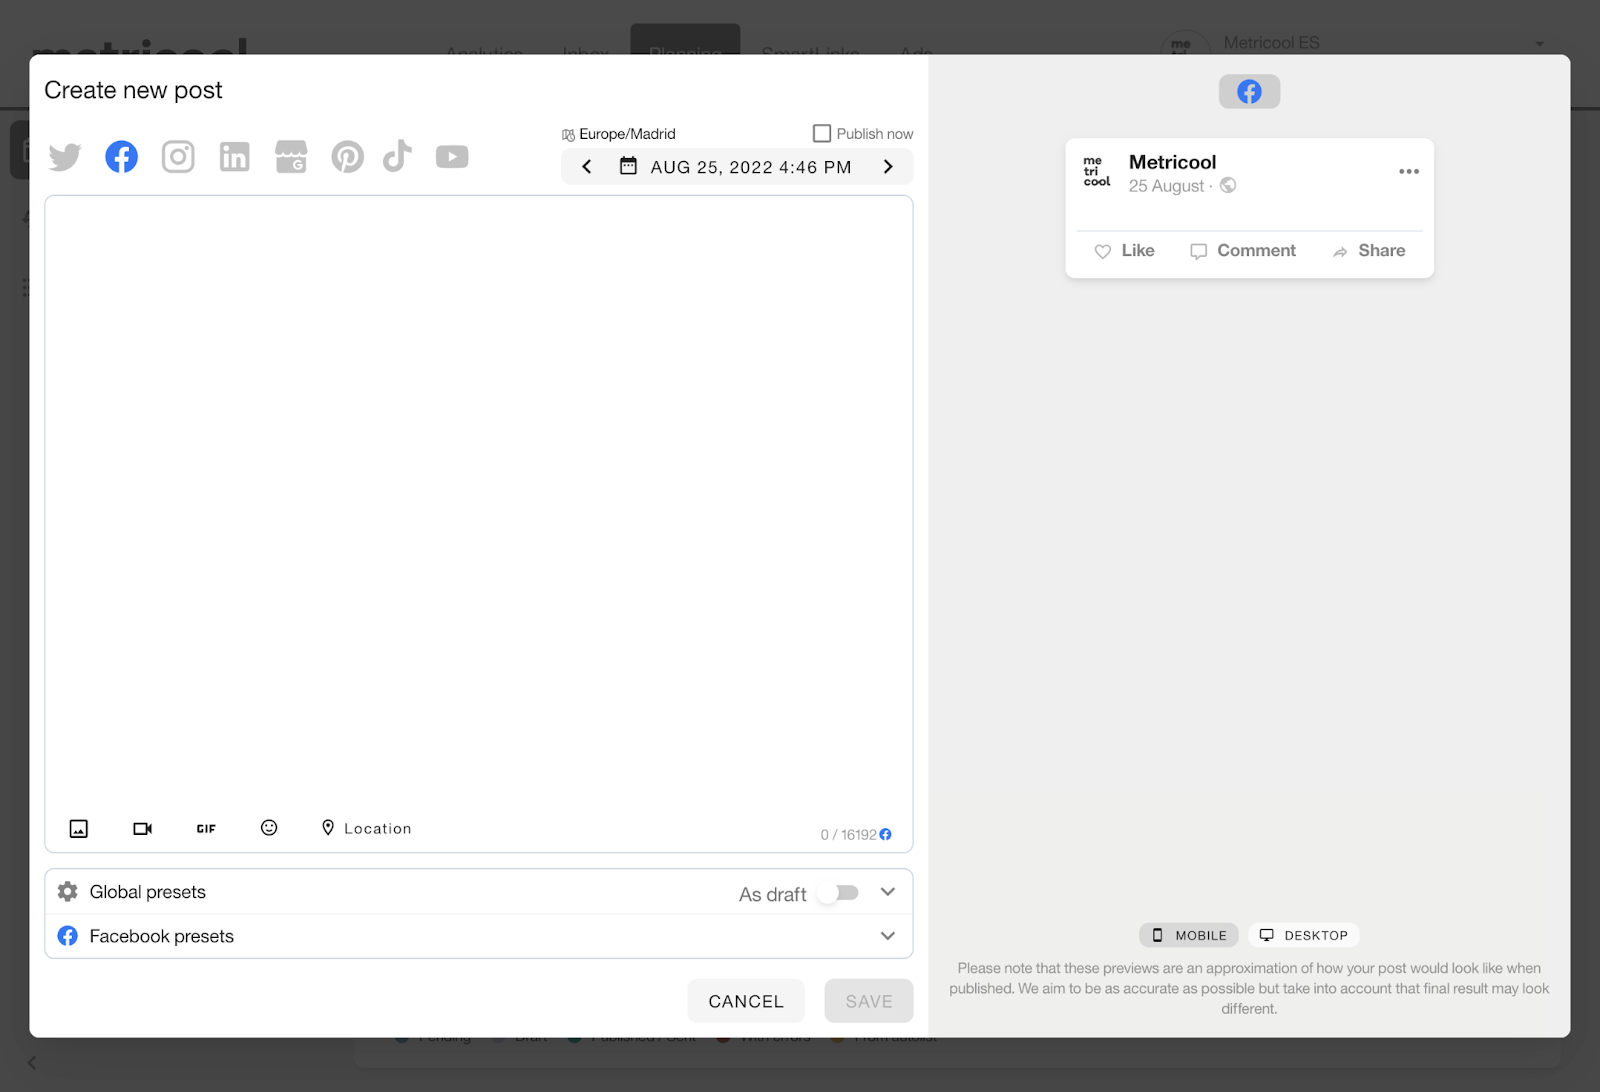Open the emoji picker
This screenshot has width=1600, height=1092.
click(269, 828)
